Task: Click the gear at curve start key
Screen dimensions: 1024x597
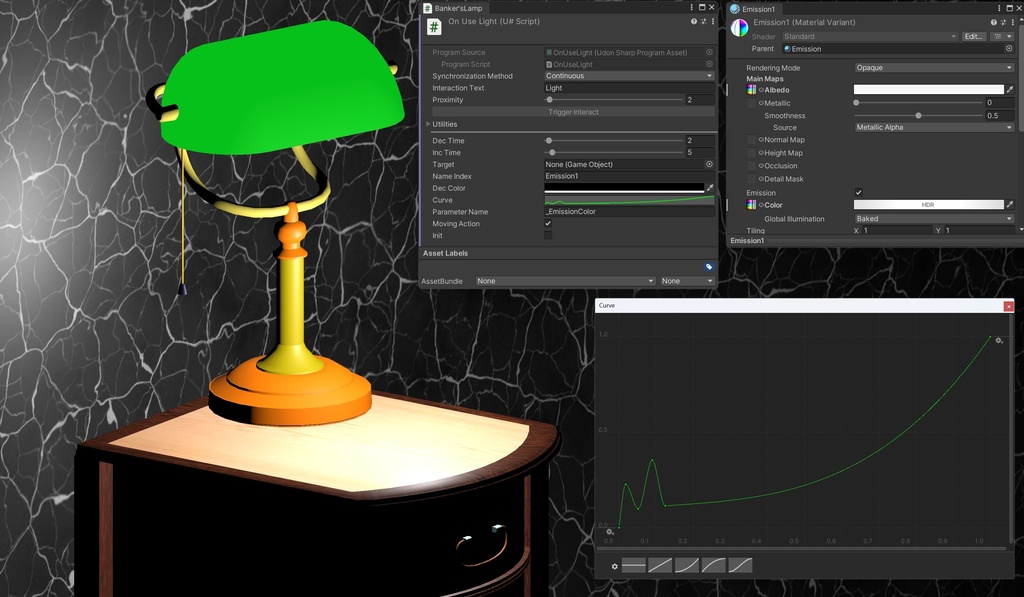Action: 609,532
